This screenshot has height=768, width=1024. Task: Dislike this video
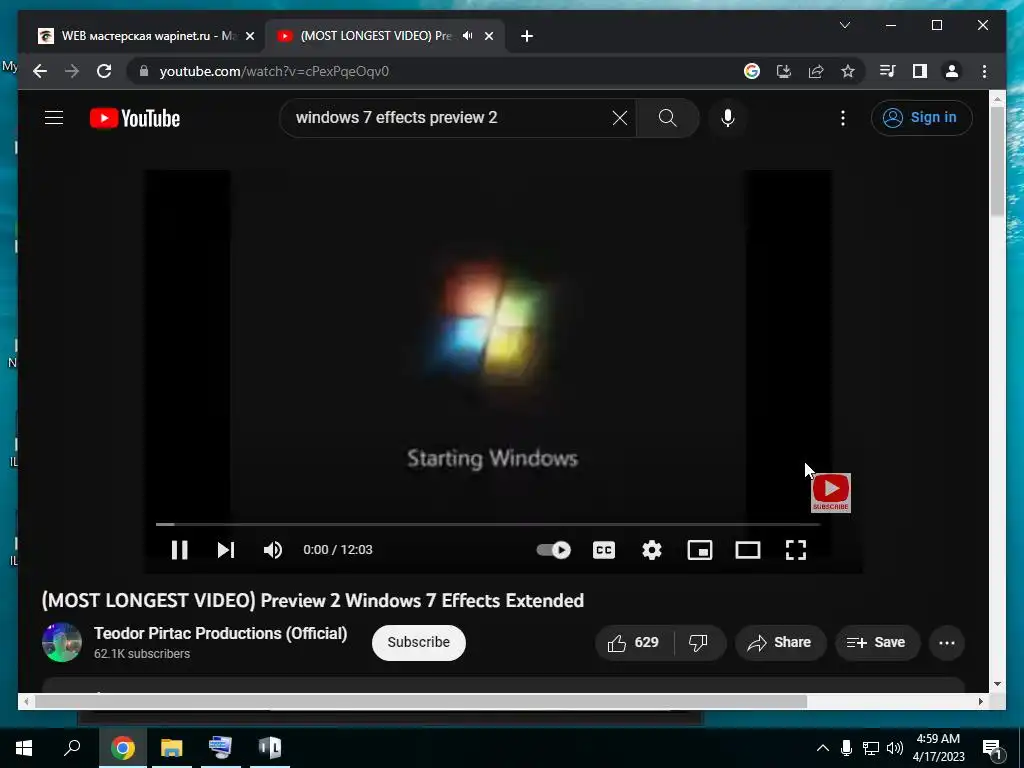pyautogui.click(x=699, y=643)
